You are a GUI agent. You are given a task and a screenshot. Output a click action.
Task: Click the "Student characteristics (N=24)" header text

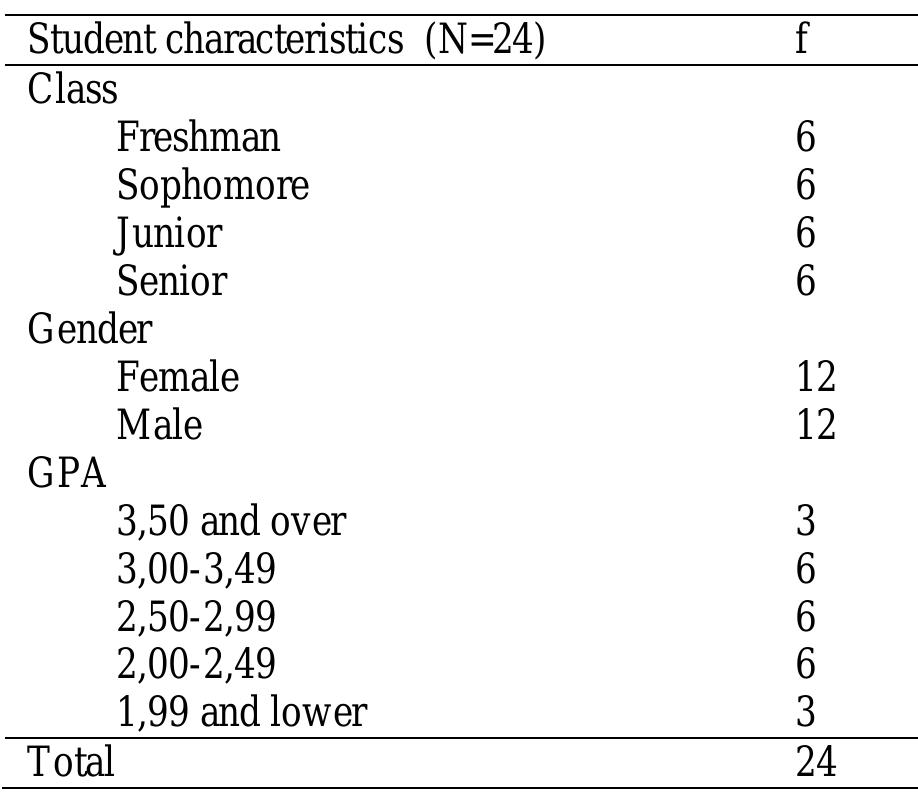point(286,43)
